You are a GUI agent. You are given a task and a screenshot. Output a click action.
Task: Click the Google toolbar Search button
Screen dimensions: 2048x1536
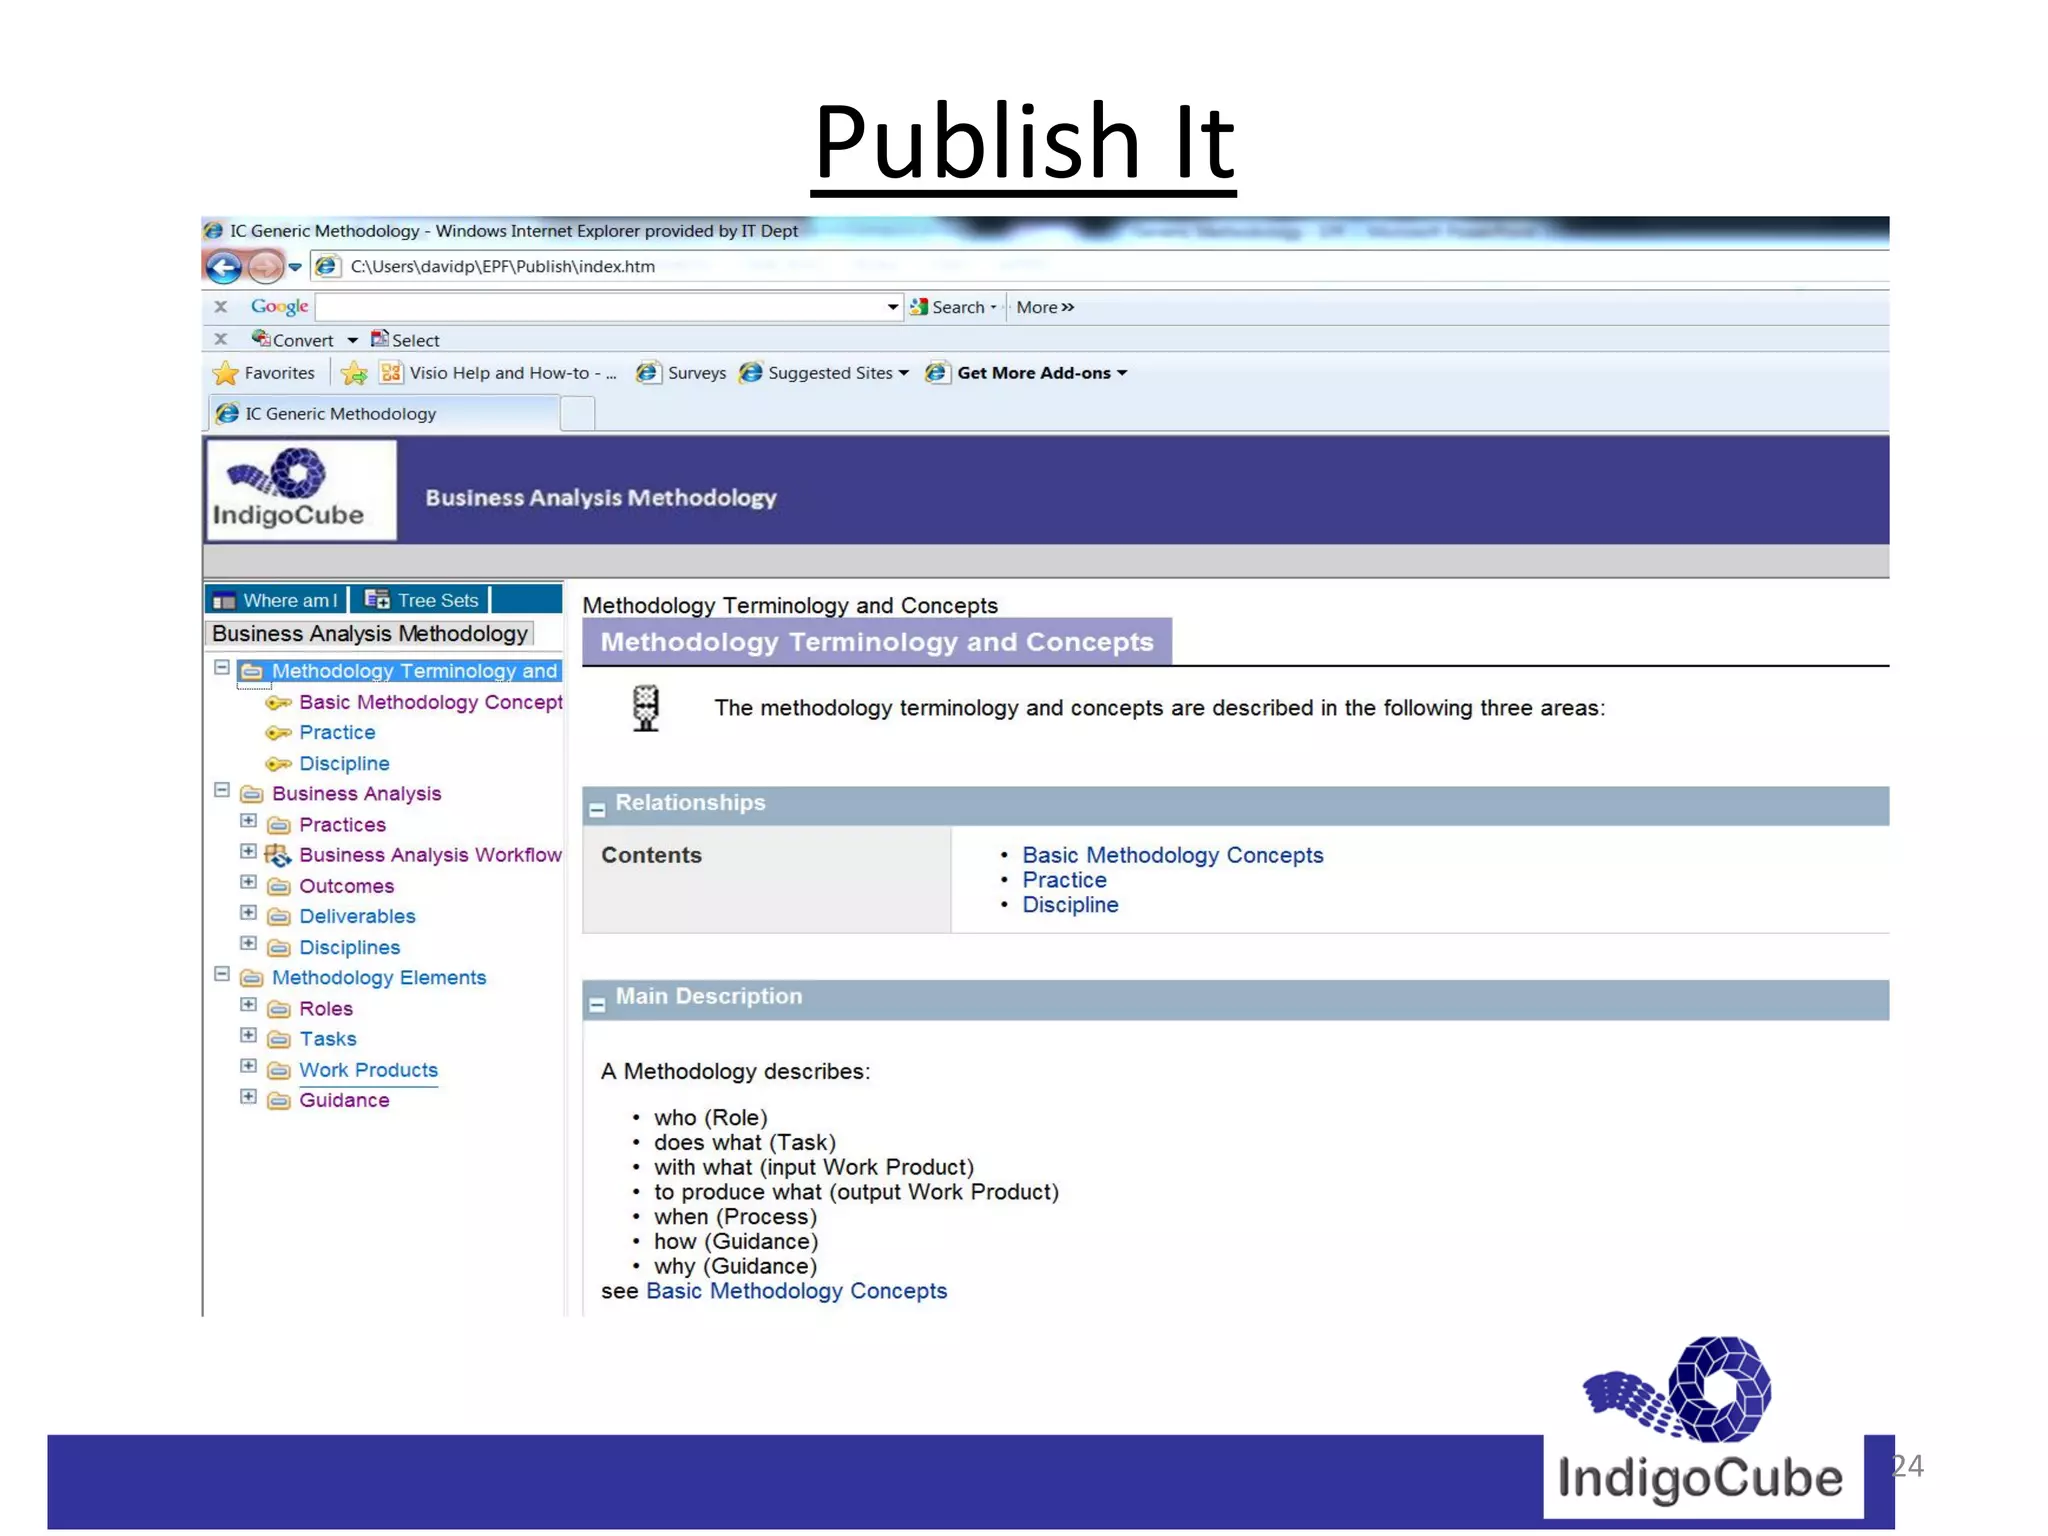click(953, 307)
